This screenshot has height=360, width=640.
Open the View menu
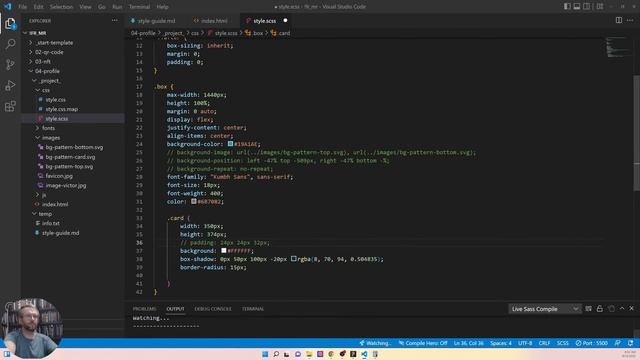[85, 7]
